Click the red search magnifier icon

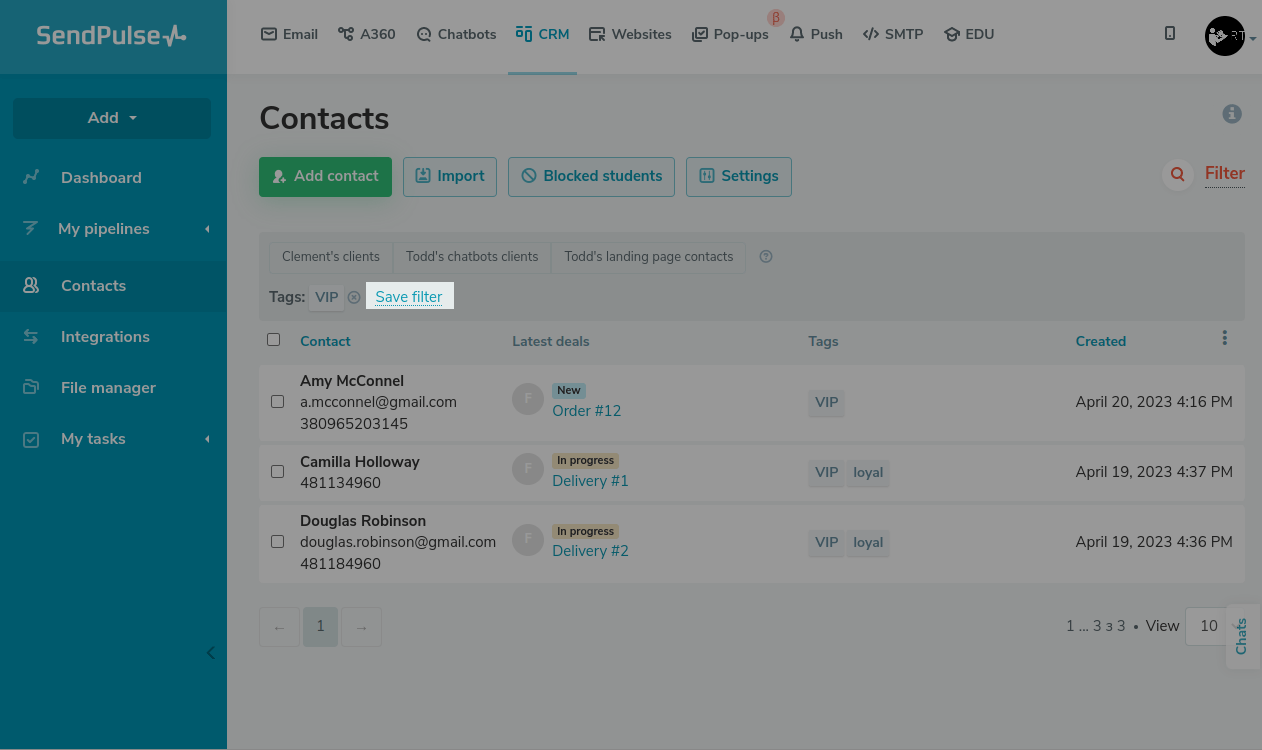[1178, 175]
